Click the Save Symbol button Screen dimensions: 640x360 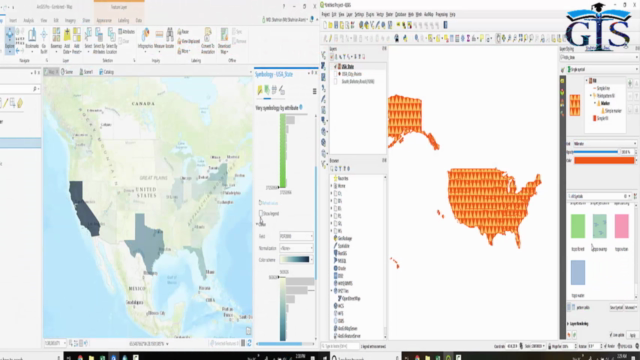(x=616, y=308)
